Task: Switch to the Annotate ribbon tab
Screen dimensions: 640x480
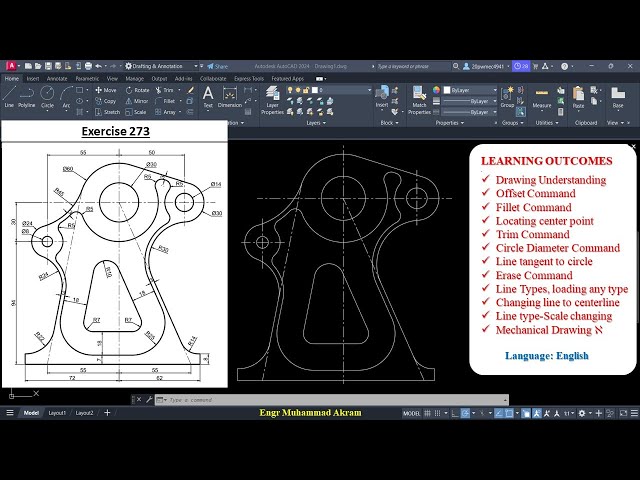Action: click(x=57, y=78)
